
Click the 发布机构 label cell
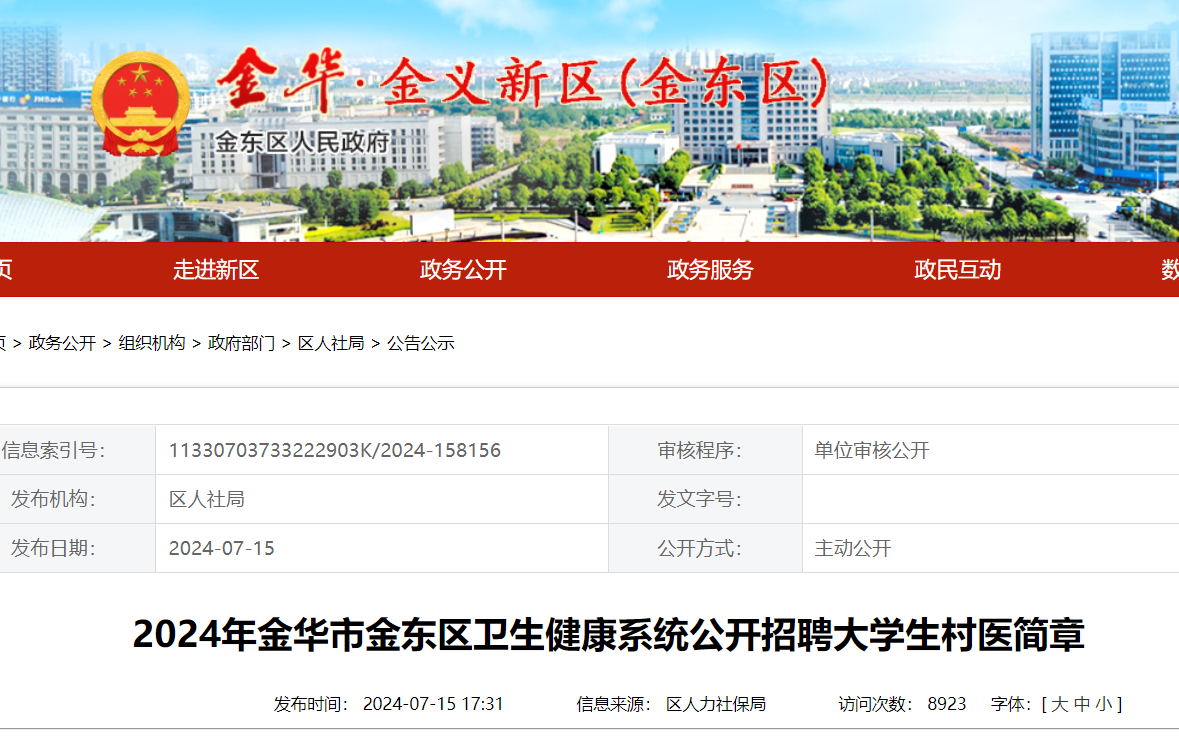(77, 500)
